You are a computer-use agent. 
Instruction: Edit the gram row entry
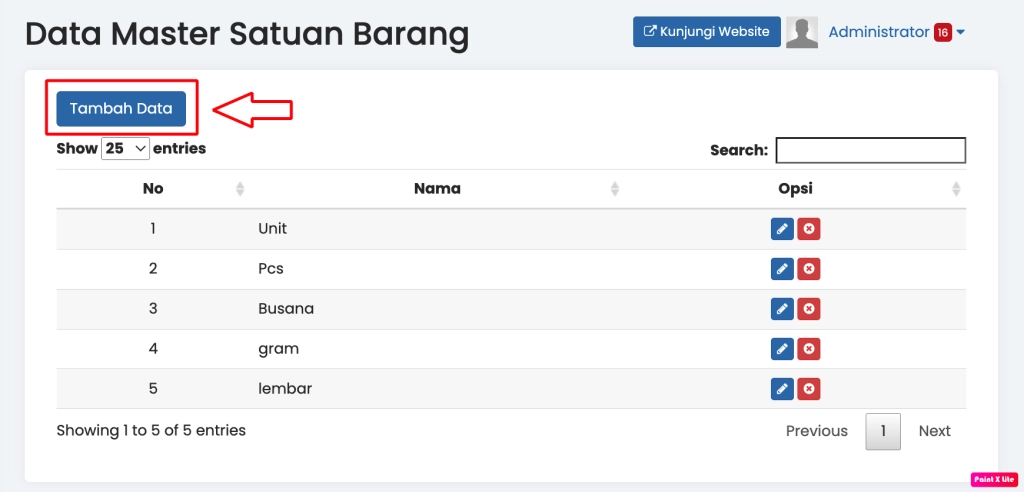782,349
